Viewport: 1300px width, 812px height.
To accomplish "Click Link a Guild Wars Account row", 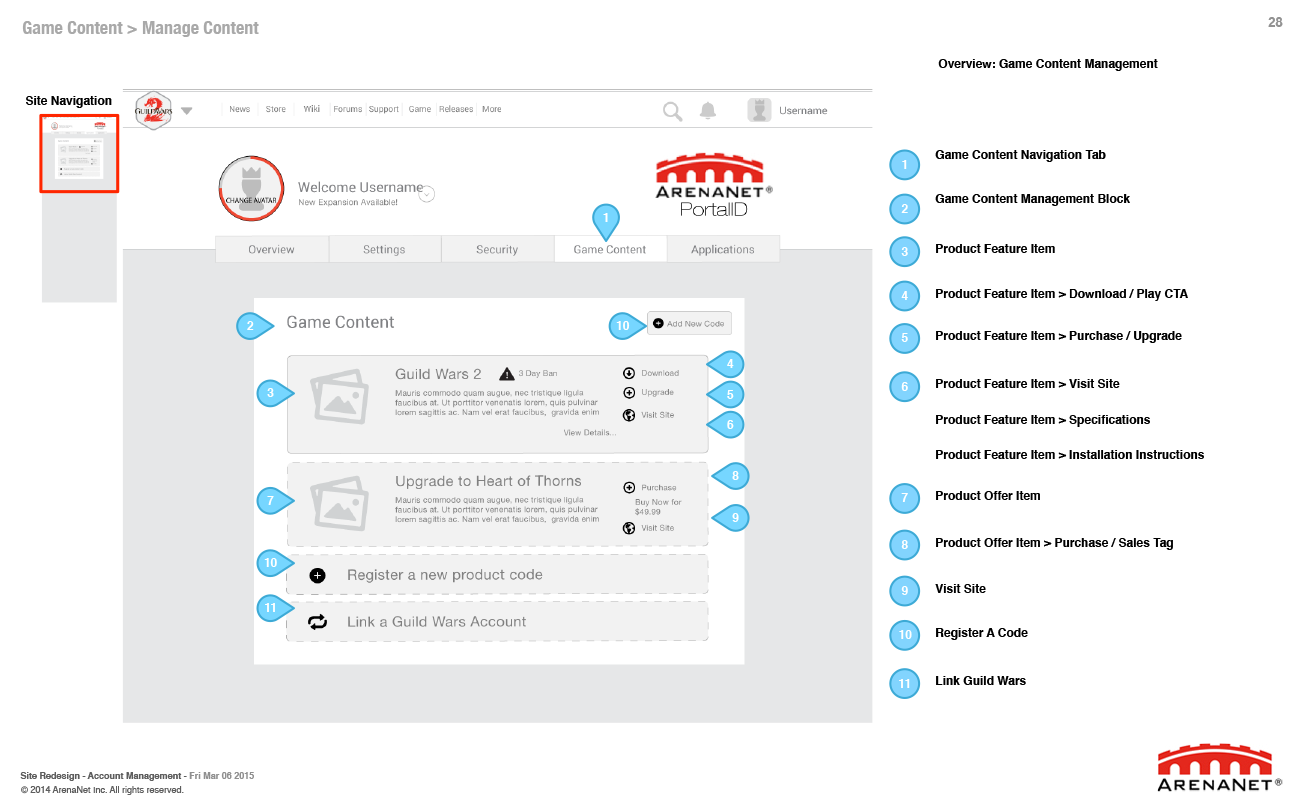I will tap(497, 621).
